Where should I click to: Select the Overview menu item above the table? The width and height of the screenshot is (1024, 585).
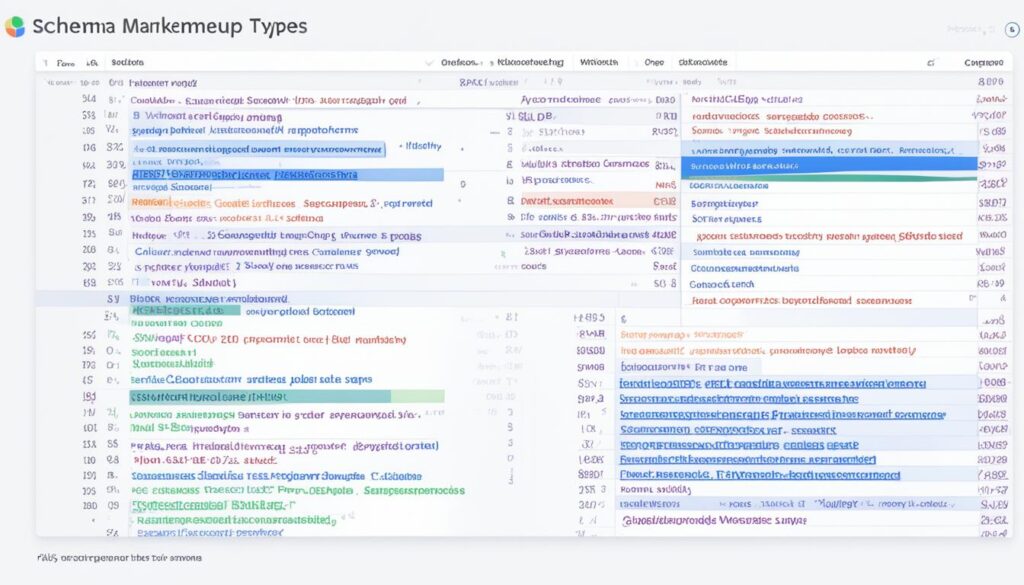tap(460, 61)
